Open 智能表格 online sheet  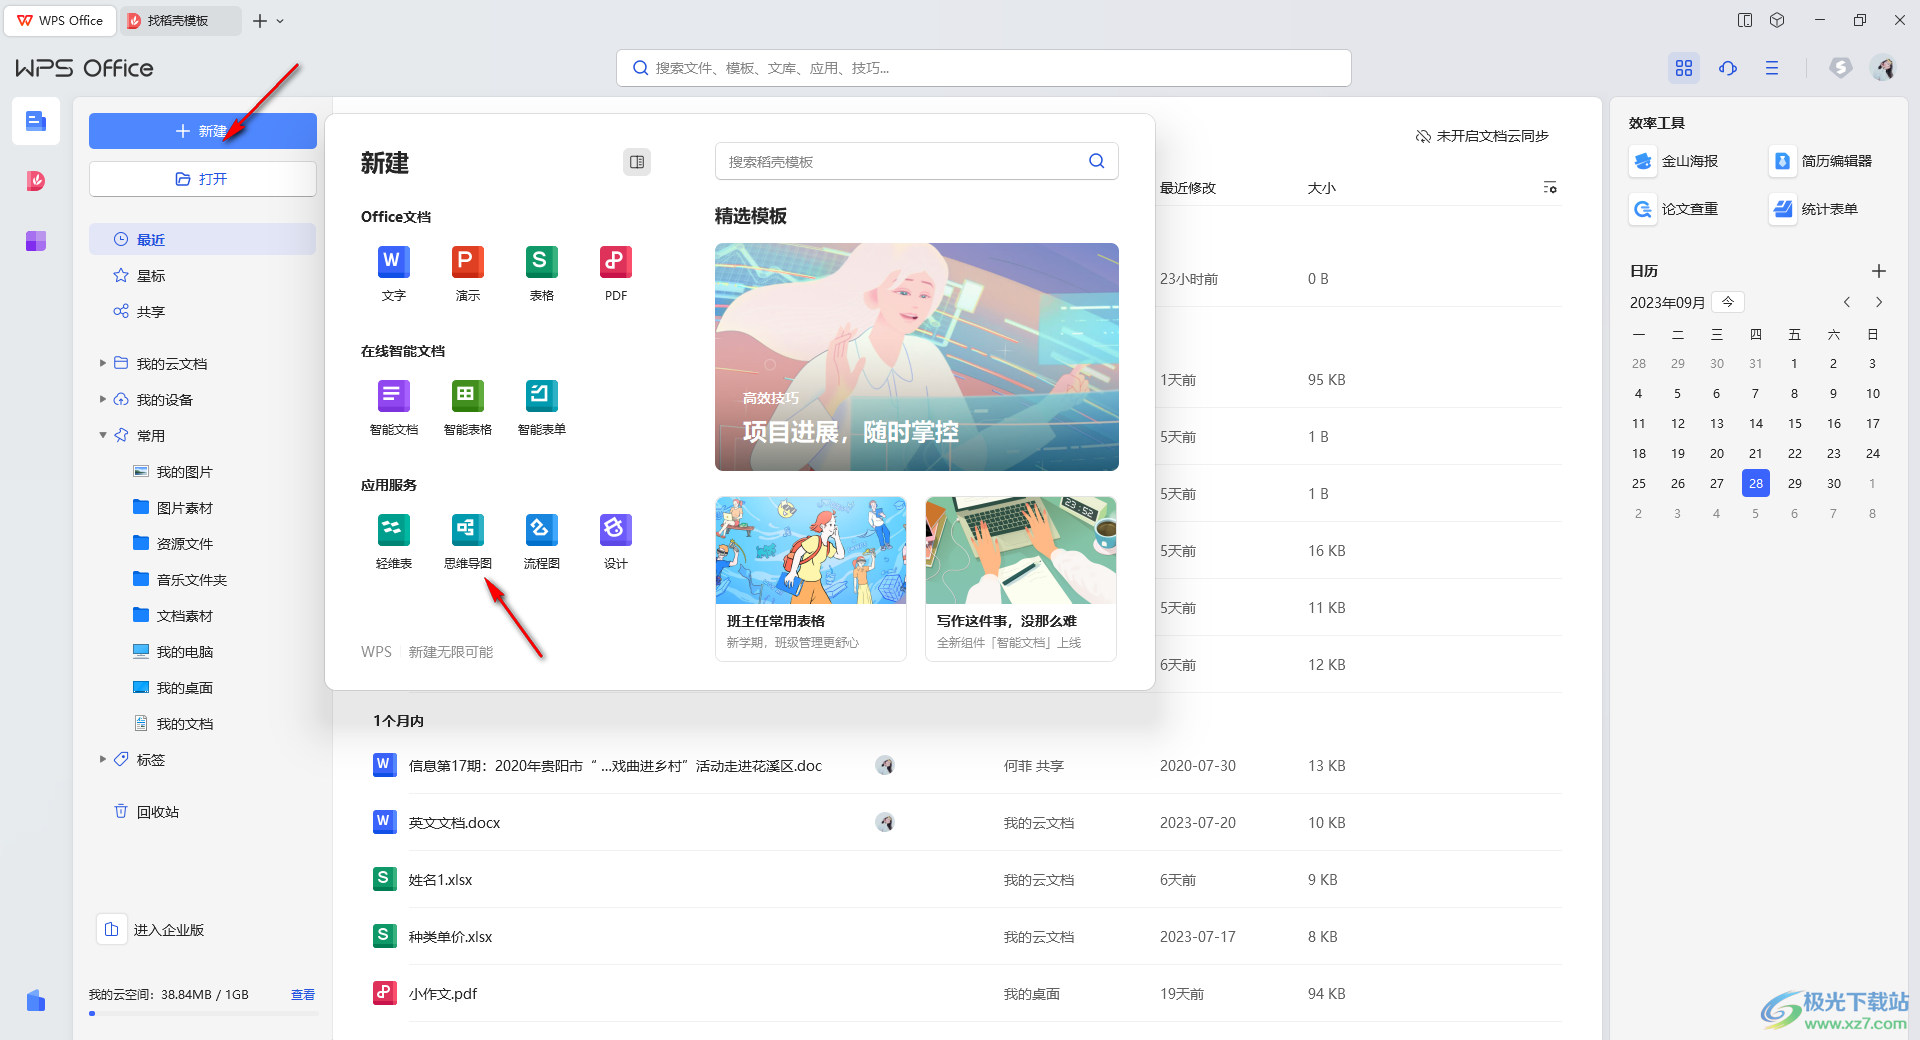(x=467, y=407)
